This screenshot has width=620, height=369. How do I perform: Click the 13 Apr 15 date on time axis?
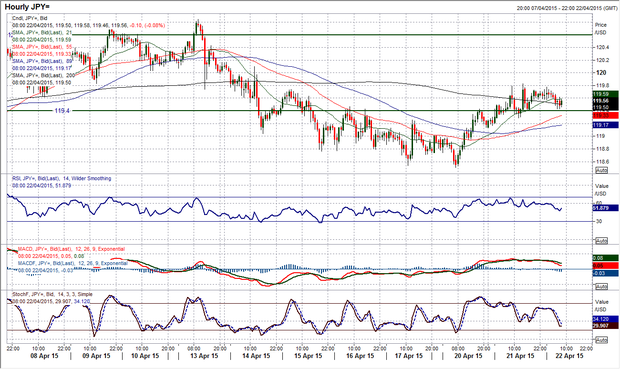click(x=203, y=356)
